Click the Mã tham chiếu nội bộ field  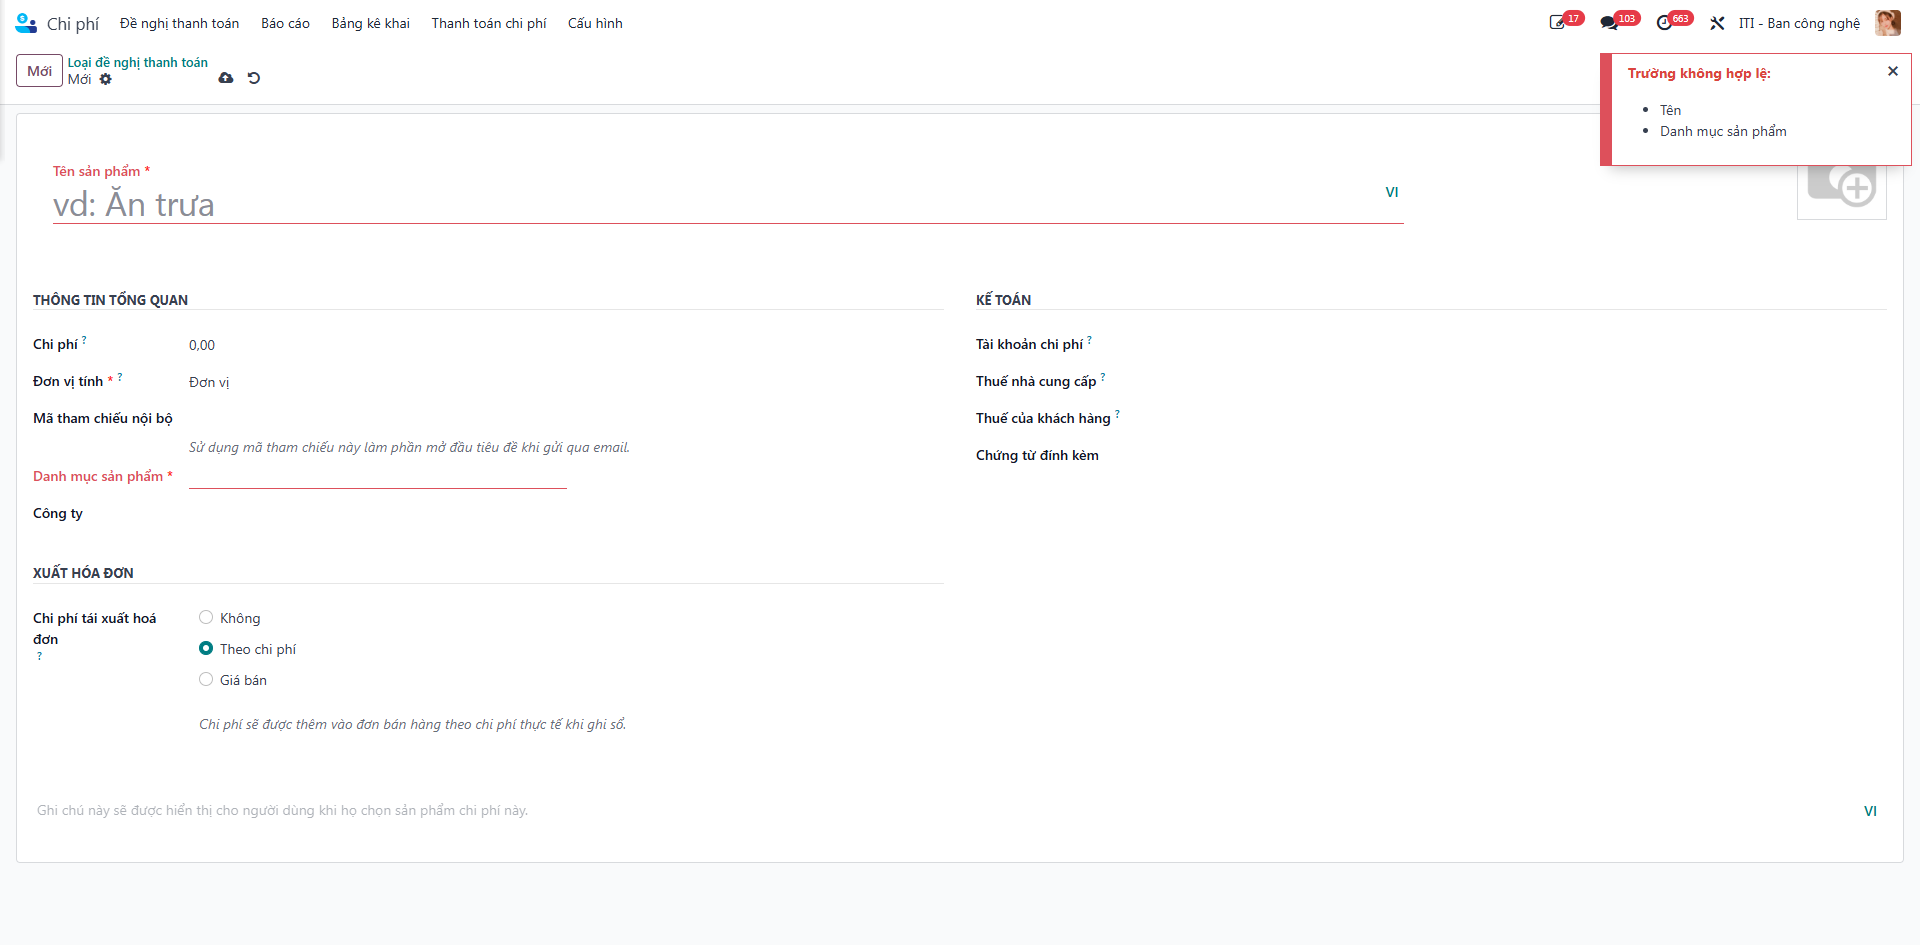tap(378, 419)
